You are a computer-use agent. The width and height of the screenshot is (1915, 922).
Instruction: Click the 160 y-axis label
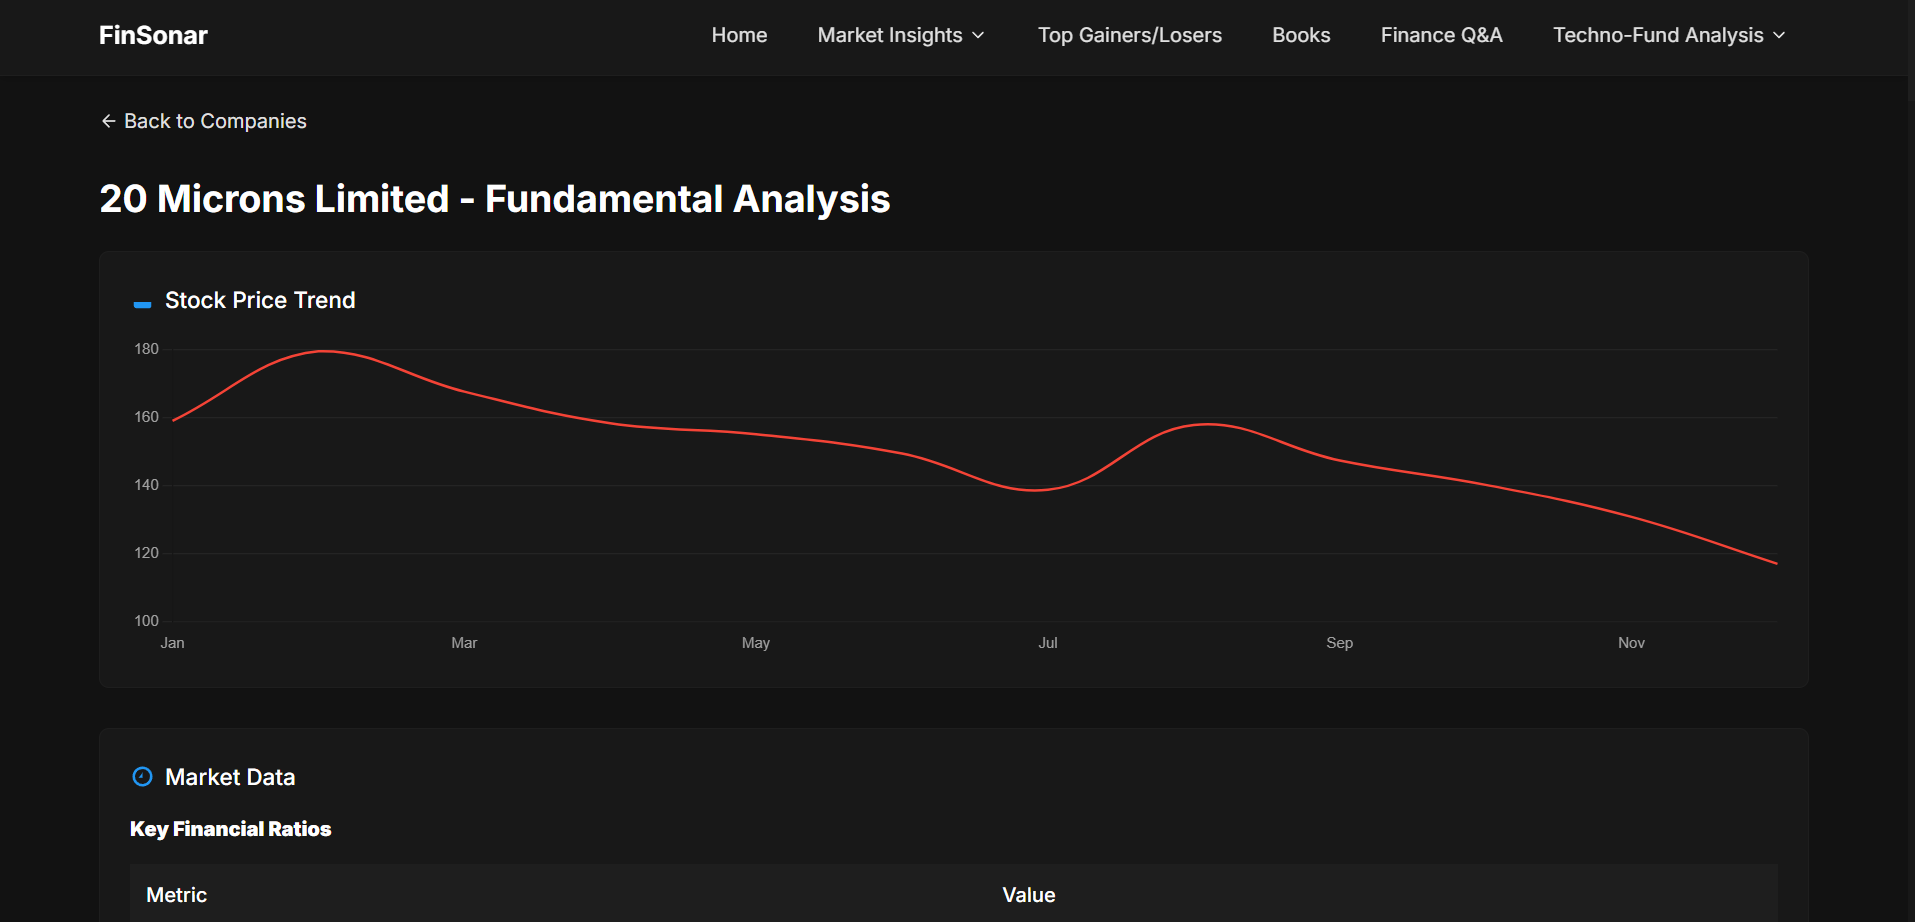coord(146,417)
